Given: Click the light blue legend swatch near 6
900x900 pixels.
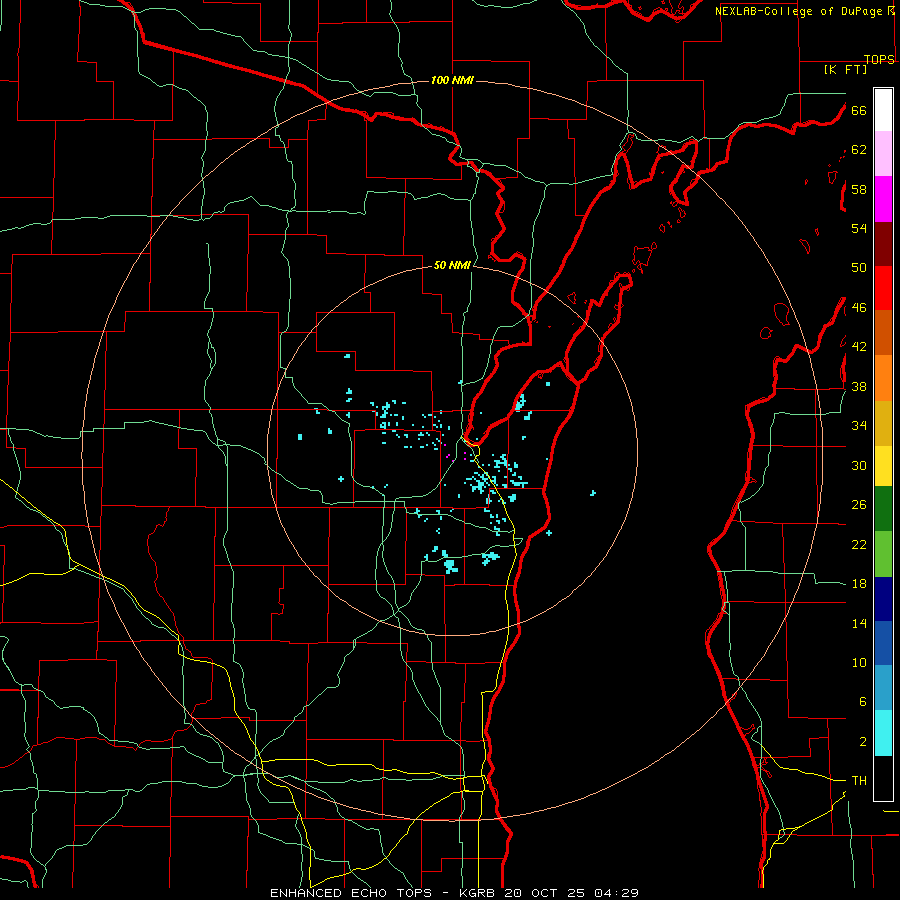Looking at the screenshot, I should click(883, 688).
